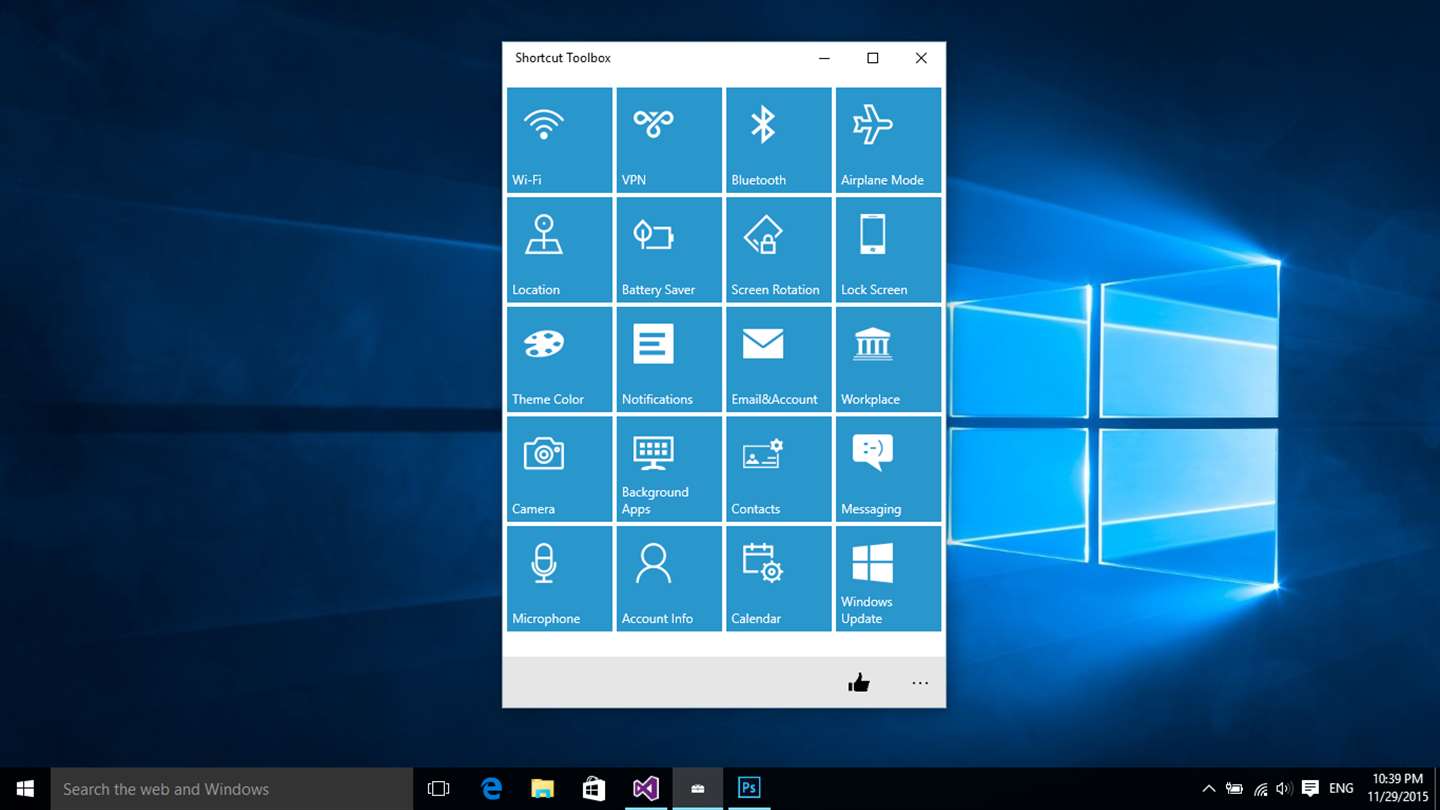Open the wireless network tray icon
Viewport: 1440px width, 810px height.
[x=1260, y=789]
